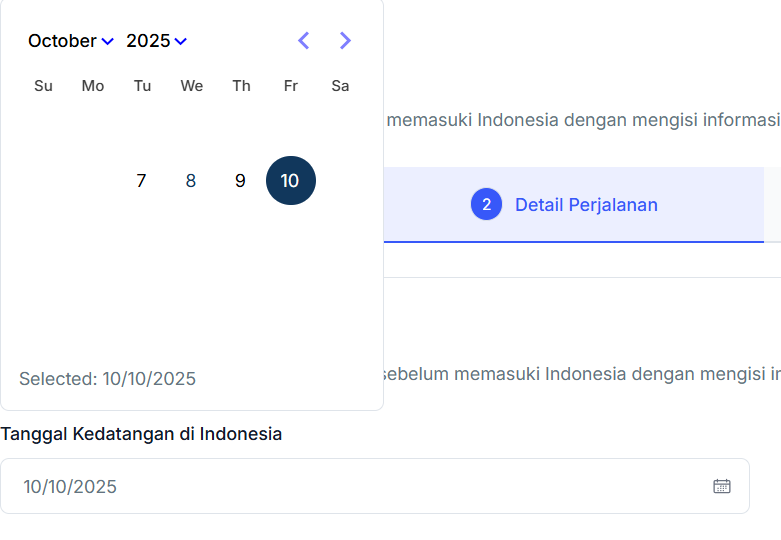Go to the next month arrow
This screenshot has height=540, width=781.
coord(345,41)
